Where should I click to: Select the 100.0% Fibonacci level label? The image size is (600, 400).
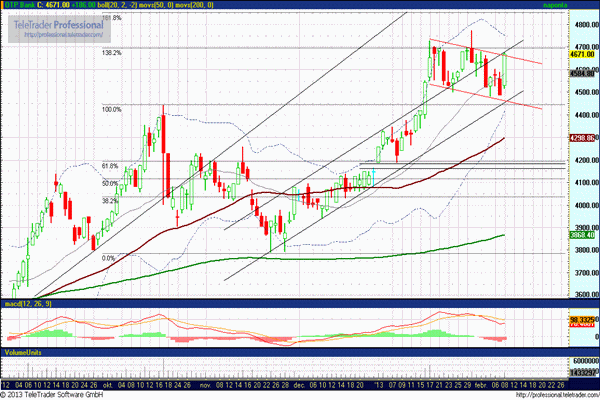pyautogui.click(x=111, y=109)
